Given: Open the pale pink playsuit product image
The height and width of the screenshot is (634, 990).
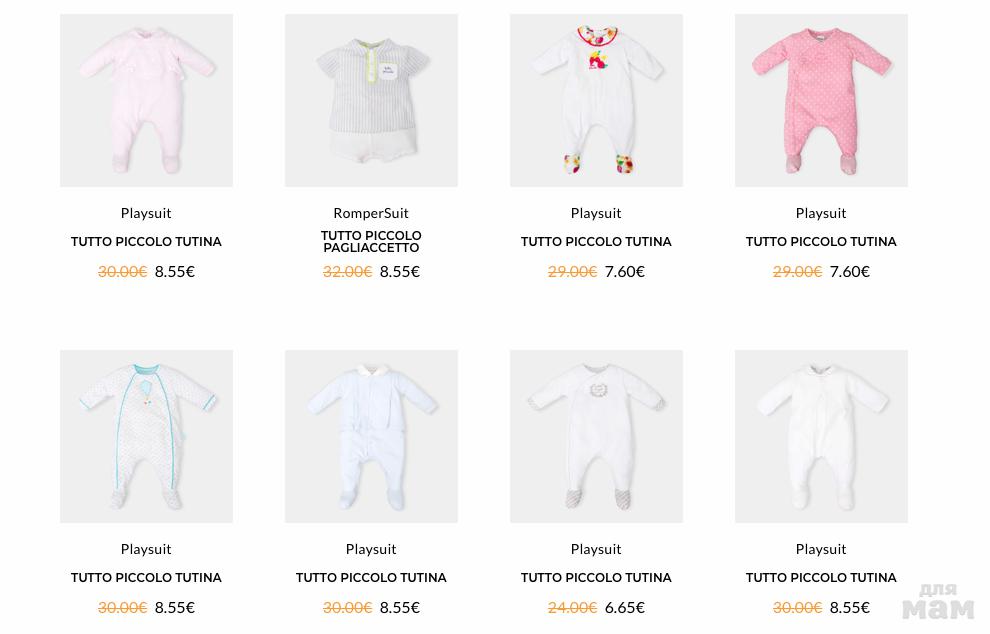Looking at the screenshot, I should (x=146, y=100).
